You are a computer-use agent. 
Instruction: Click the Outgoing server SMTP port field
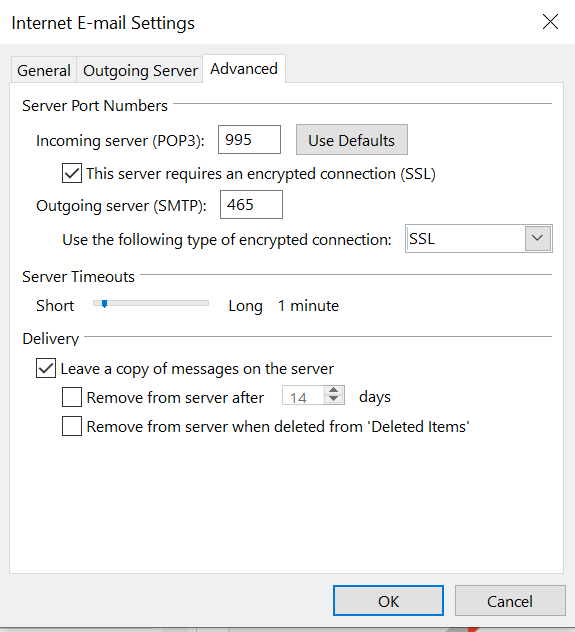tap(251, 205)
